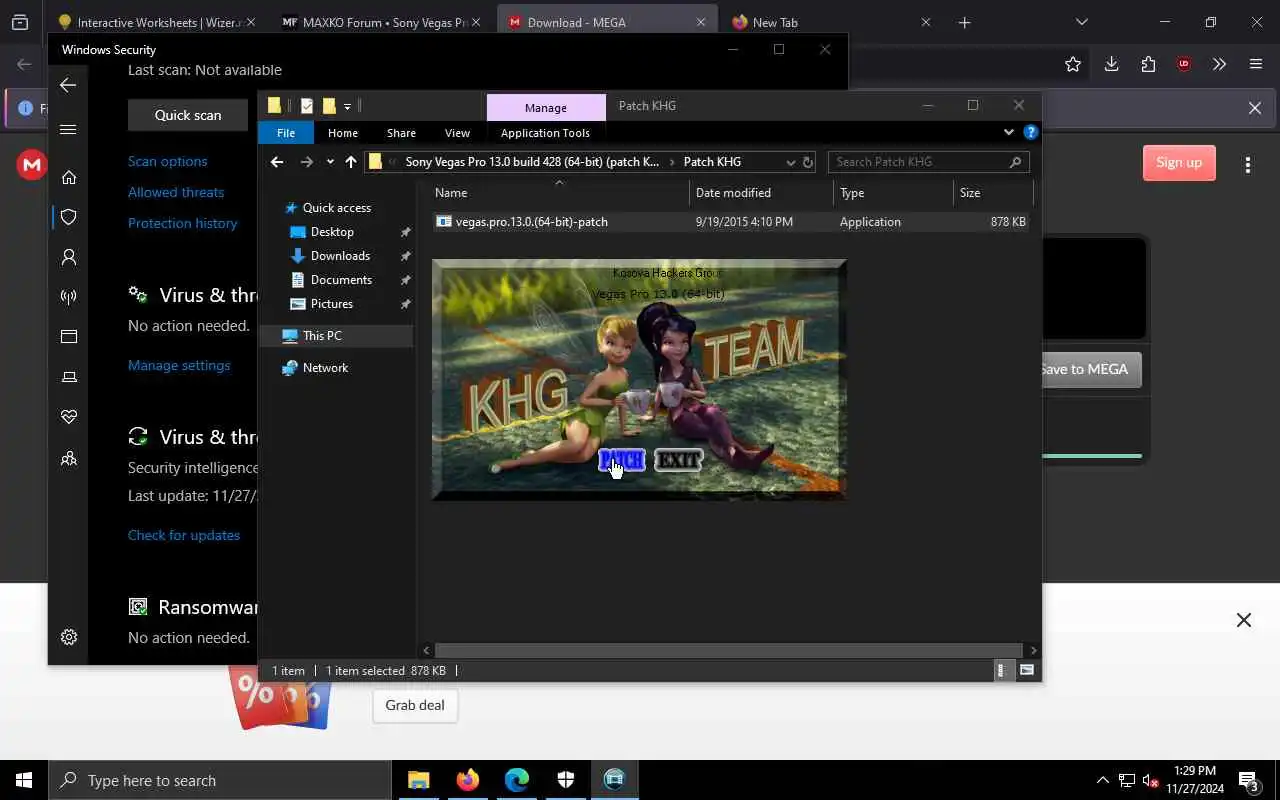Image resolution: width=1280 pixels, height=800 pixels.
Task: Open Firefox extensions puzzle icon
Action: pyautogui.click(x=1148, y=64)
